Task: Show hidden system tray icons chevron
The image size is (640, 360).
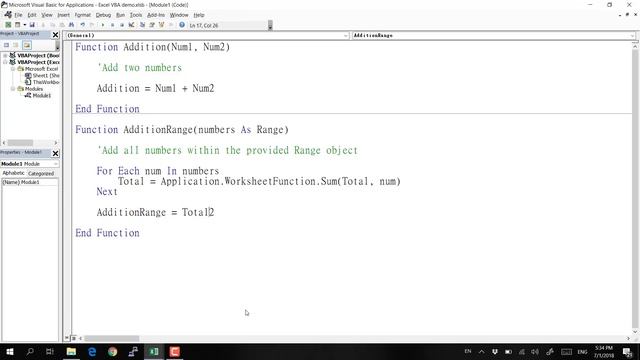Action: coord(482,351)
